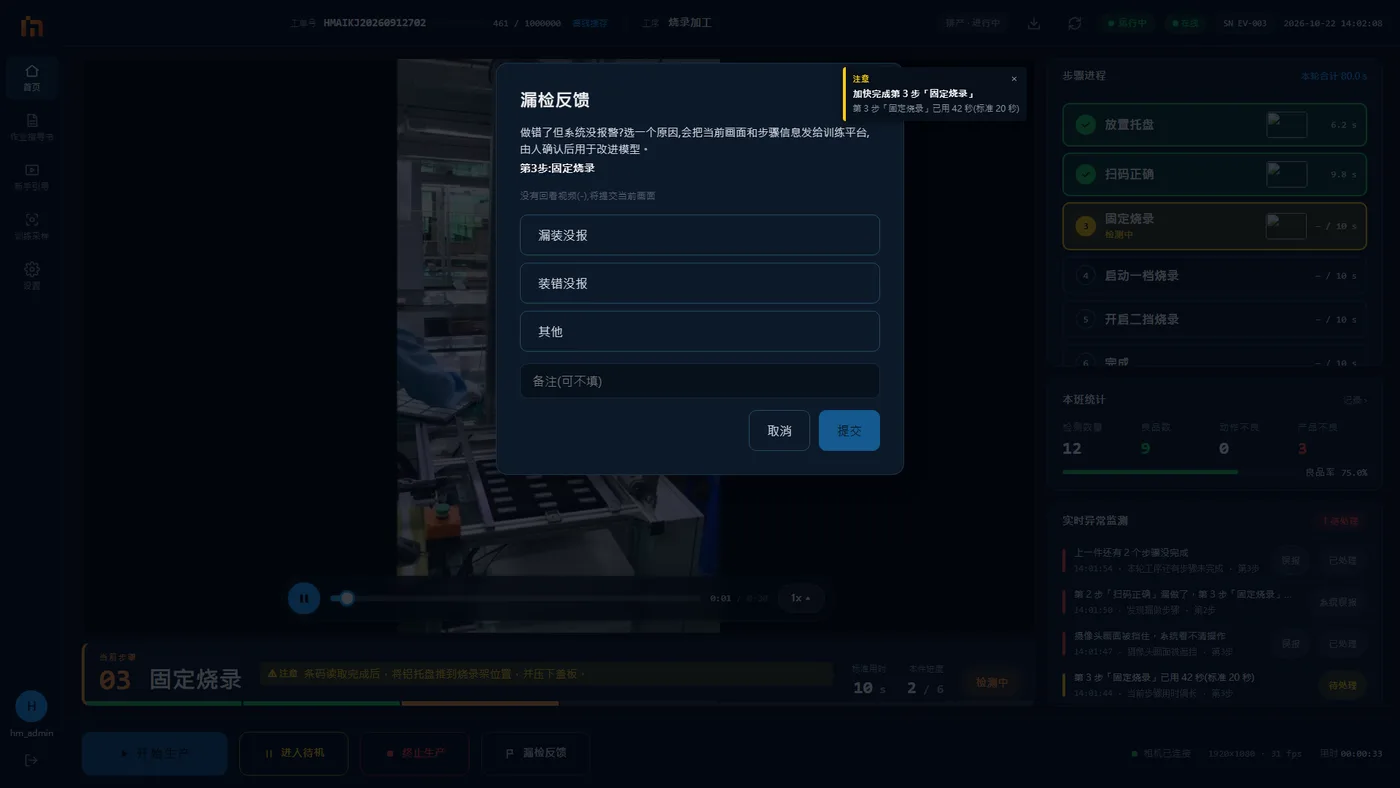
Task: Click thumbnail in 扫码正确 step row
Action: (1286, 174)
